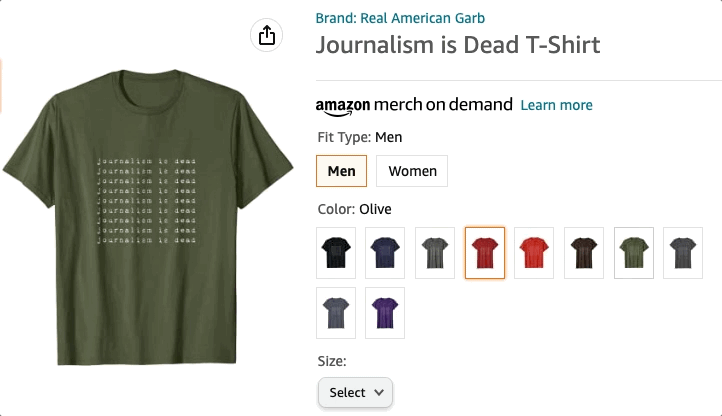Screen dimensions: 722x416
Task: Select the gray swatch between navy and dark red
Action: pos(435,253)
